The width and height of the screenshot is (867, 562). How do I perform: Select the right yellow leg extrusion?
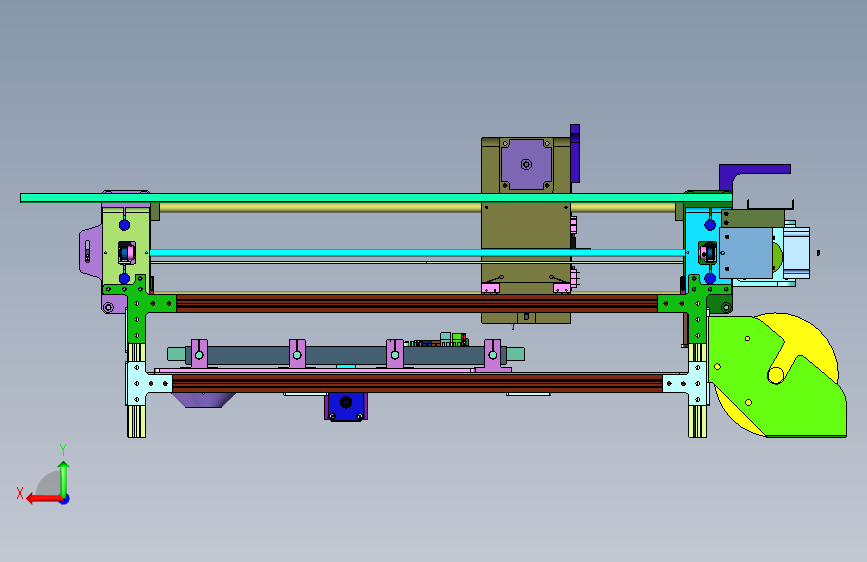pyautogui.click(x=698, y=421)
